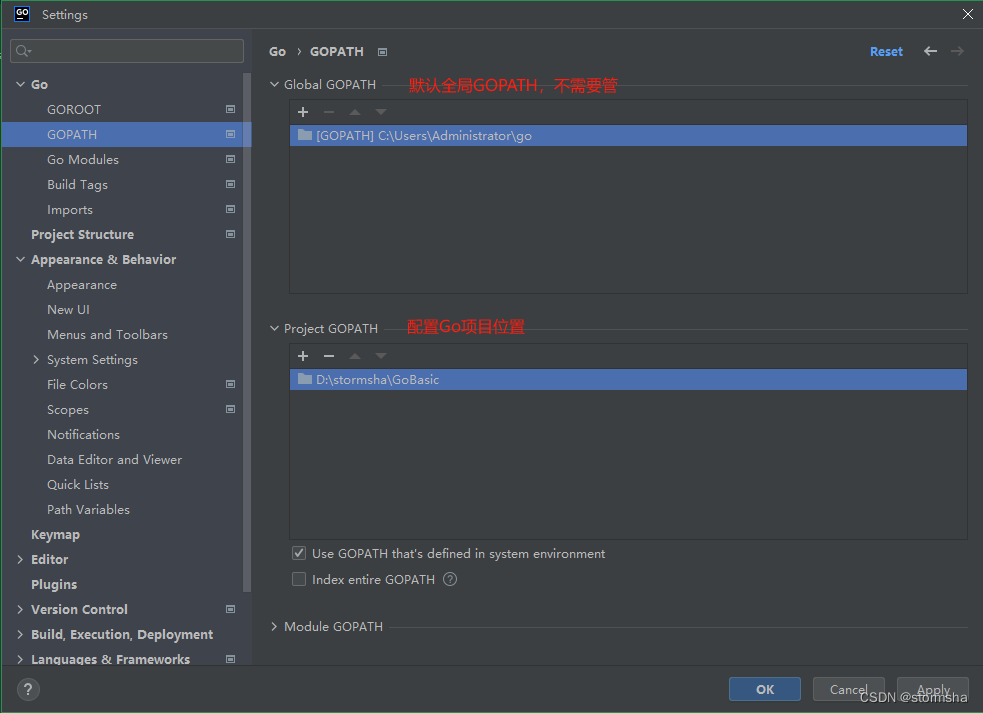983x713 pixels.
Task: Click the OK button
Action: pyautogui.click(x=765, y=689)
